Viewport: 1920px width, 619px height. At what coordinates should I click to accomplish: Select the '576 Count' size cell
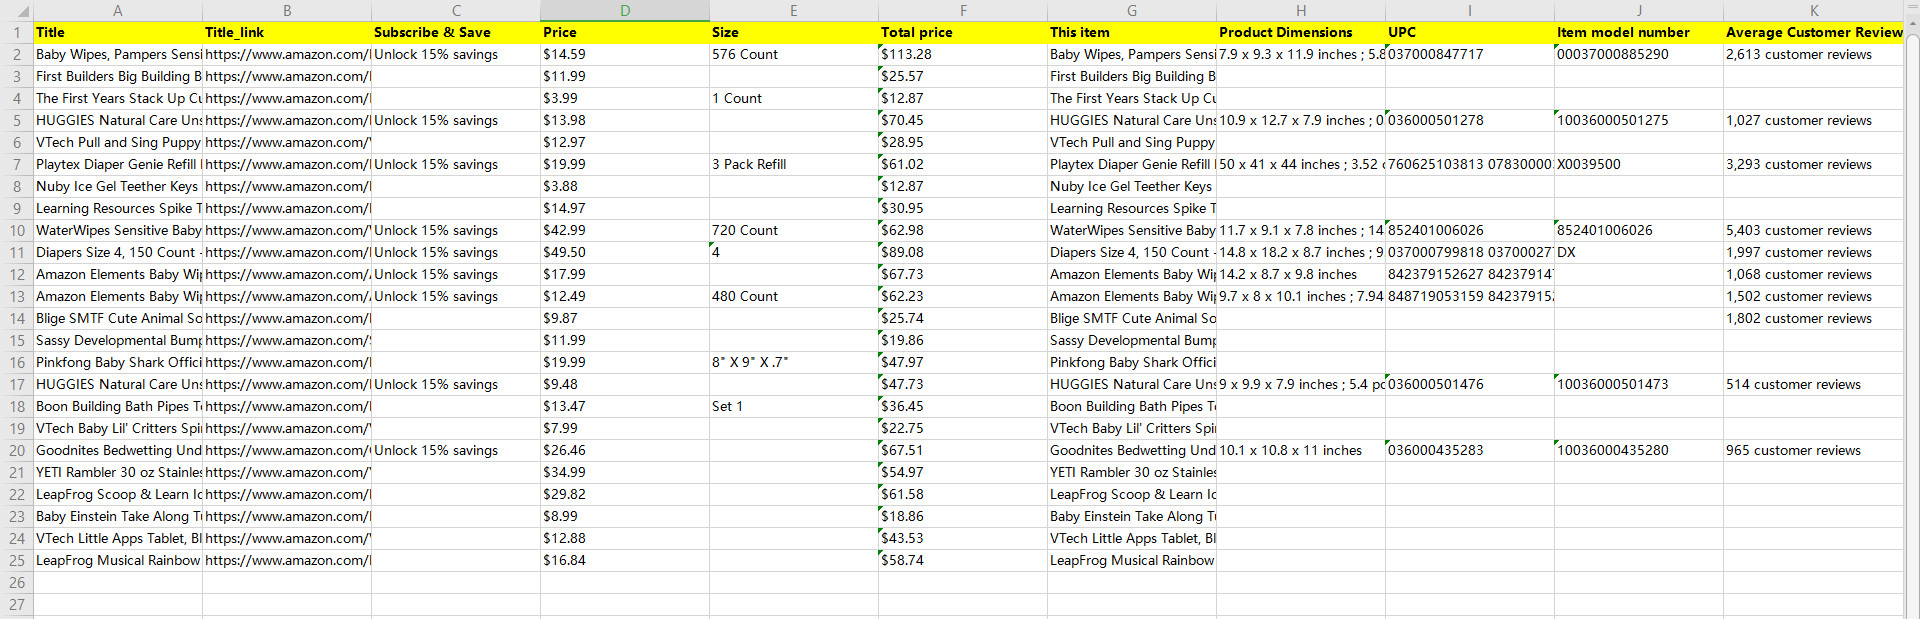click(793, 55)
